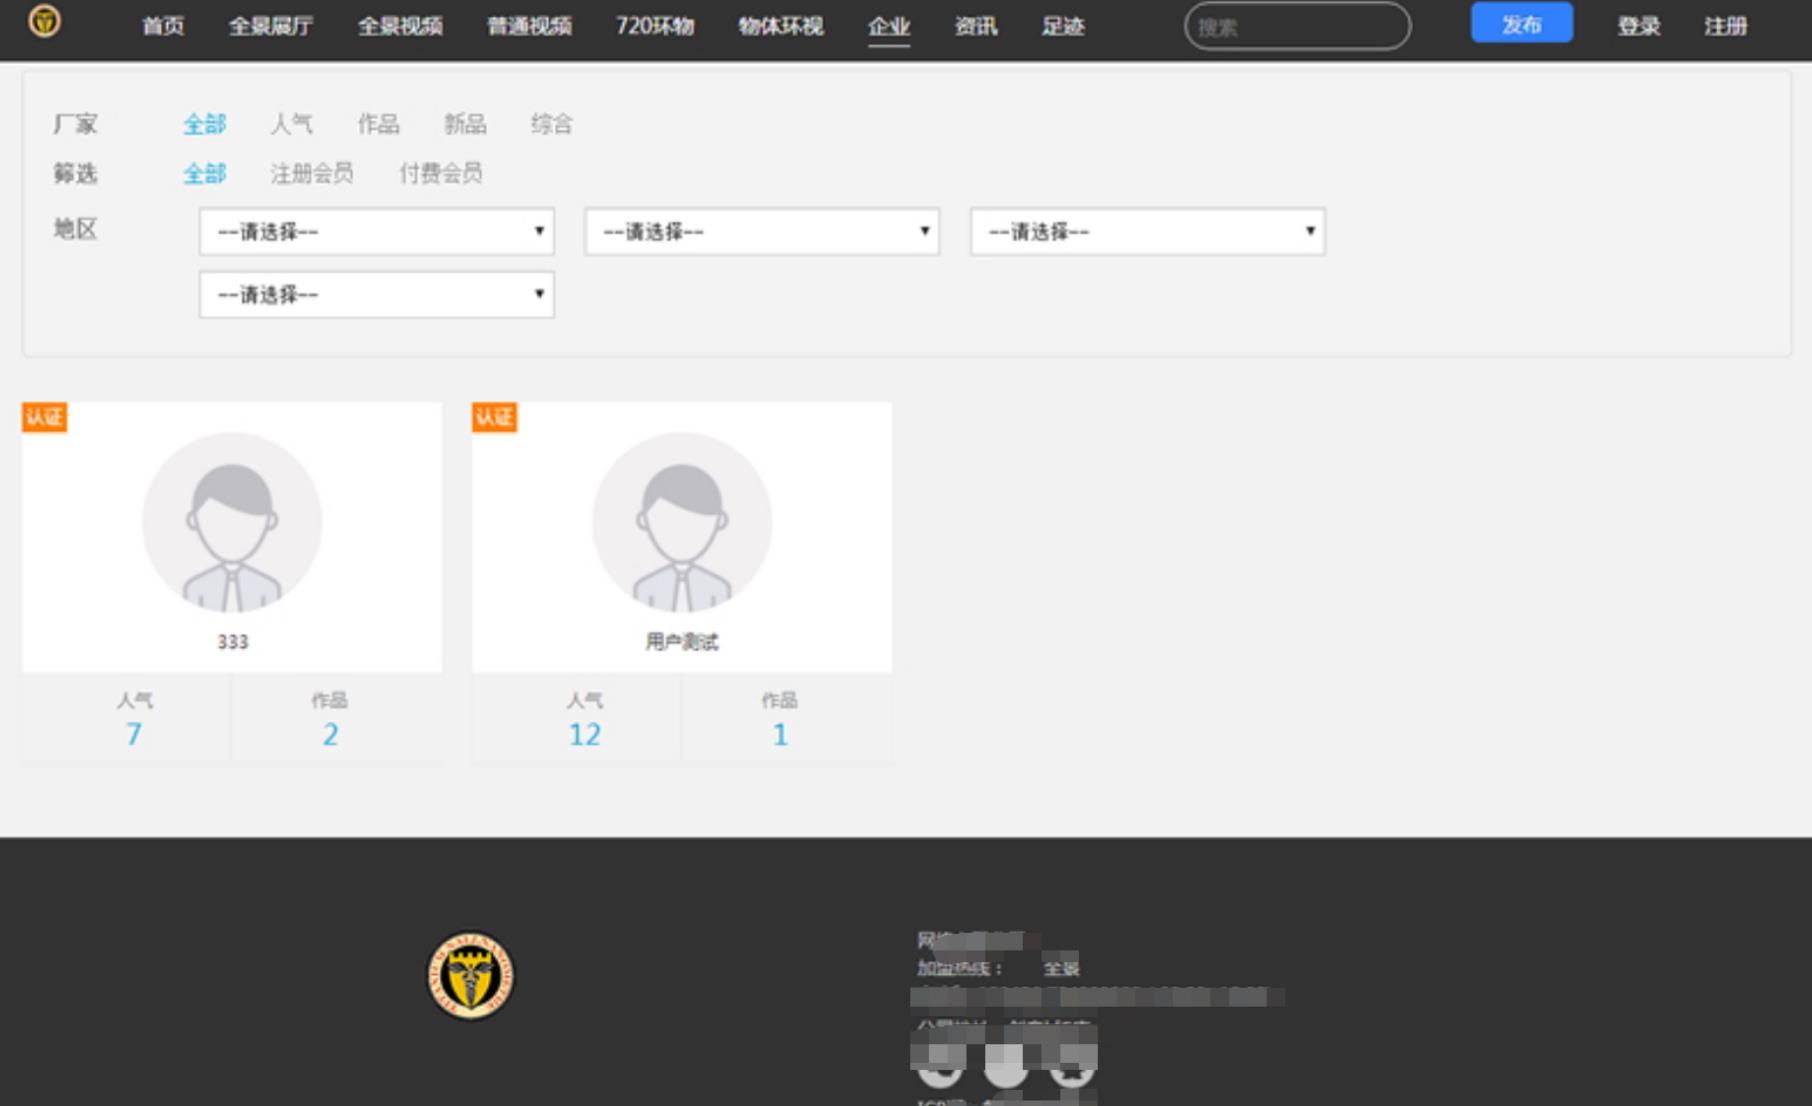Switch to the 720环物 section
1812x1106 pixels.
coord(655,26)
